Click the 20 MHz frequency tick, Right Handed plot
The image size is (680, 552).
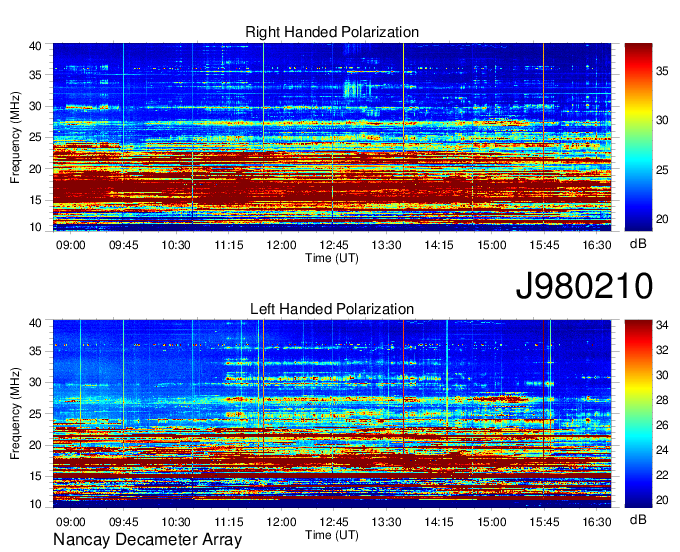tap(35, 169)
